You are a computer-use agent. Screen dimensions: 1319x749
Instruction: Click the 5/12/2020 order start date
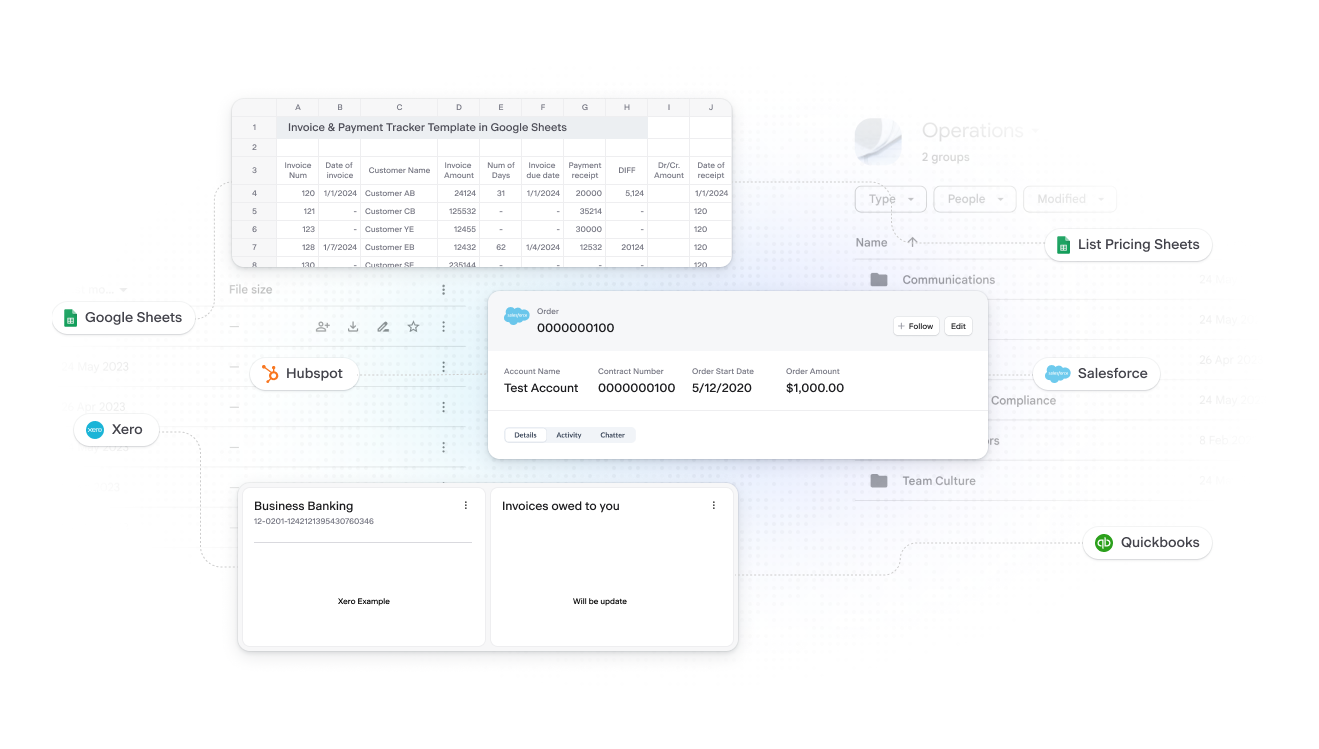point(722,388)
